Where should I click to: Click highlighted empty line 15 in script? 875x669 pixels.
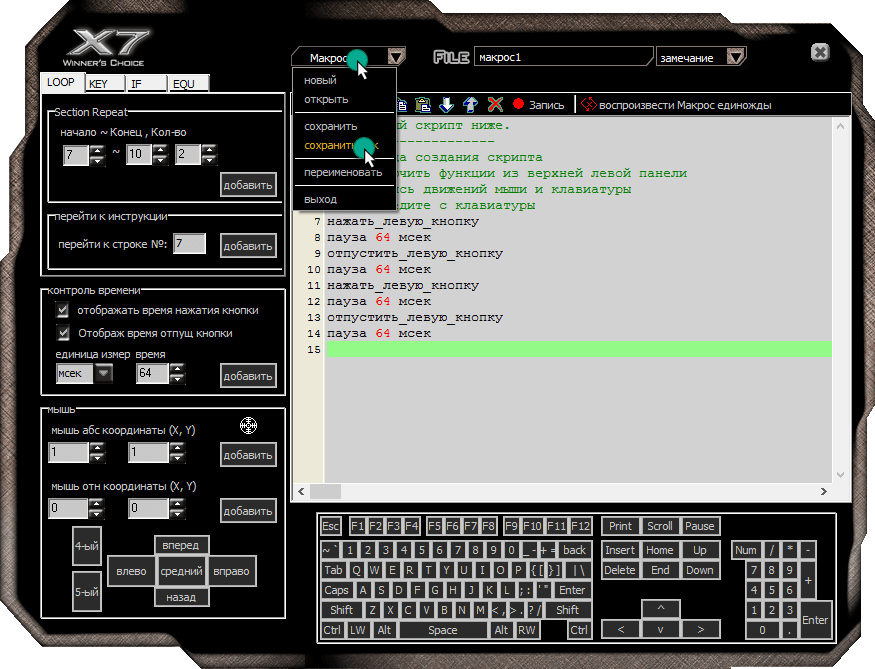click(579, 349)
